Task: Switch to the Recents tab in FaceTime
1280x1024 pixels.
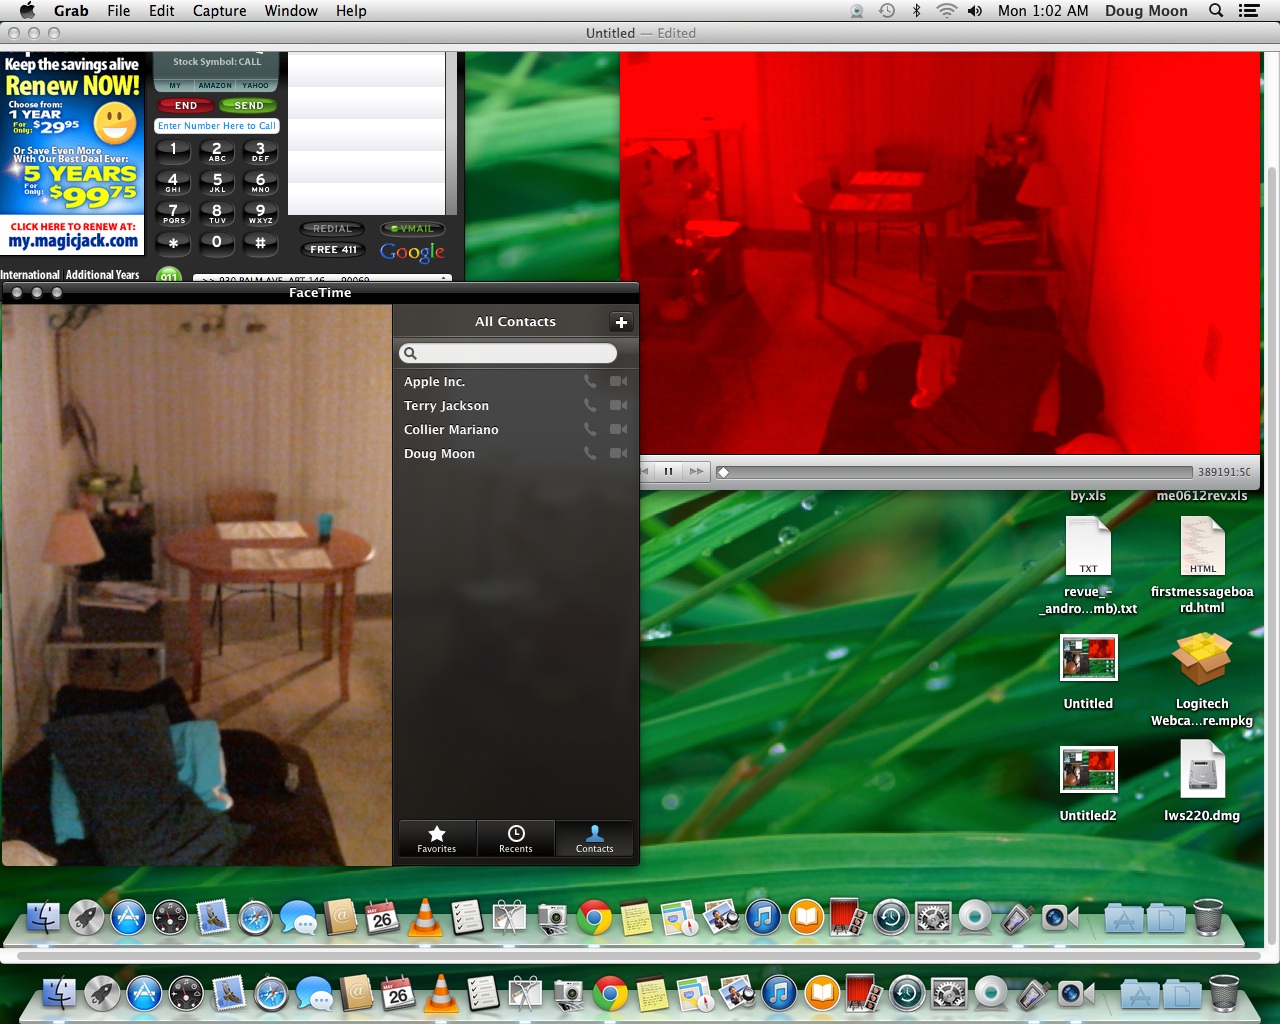Action: coord(516,838)
